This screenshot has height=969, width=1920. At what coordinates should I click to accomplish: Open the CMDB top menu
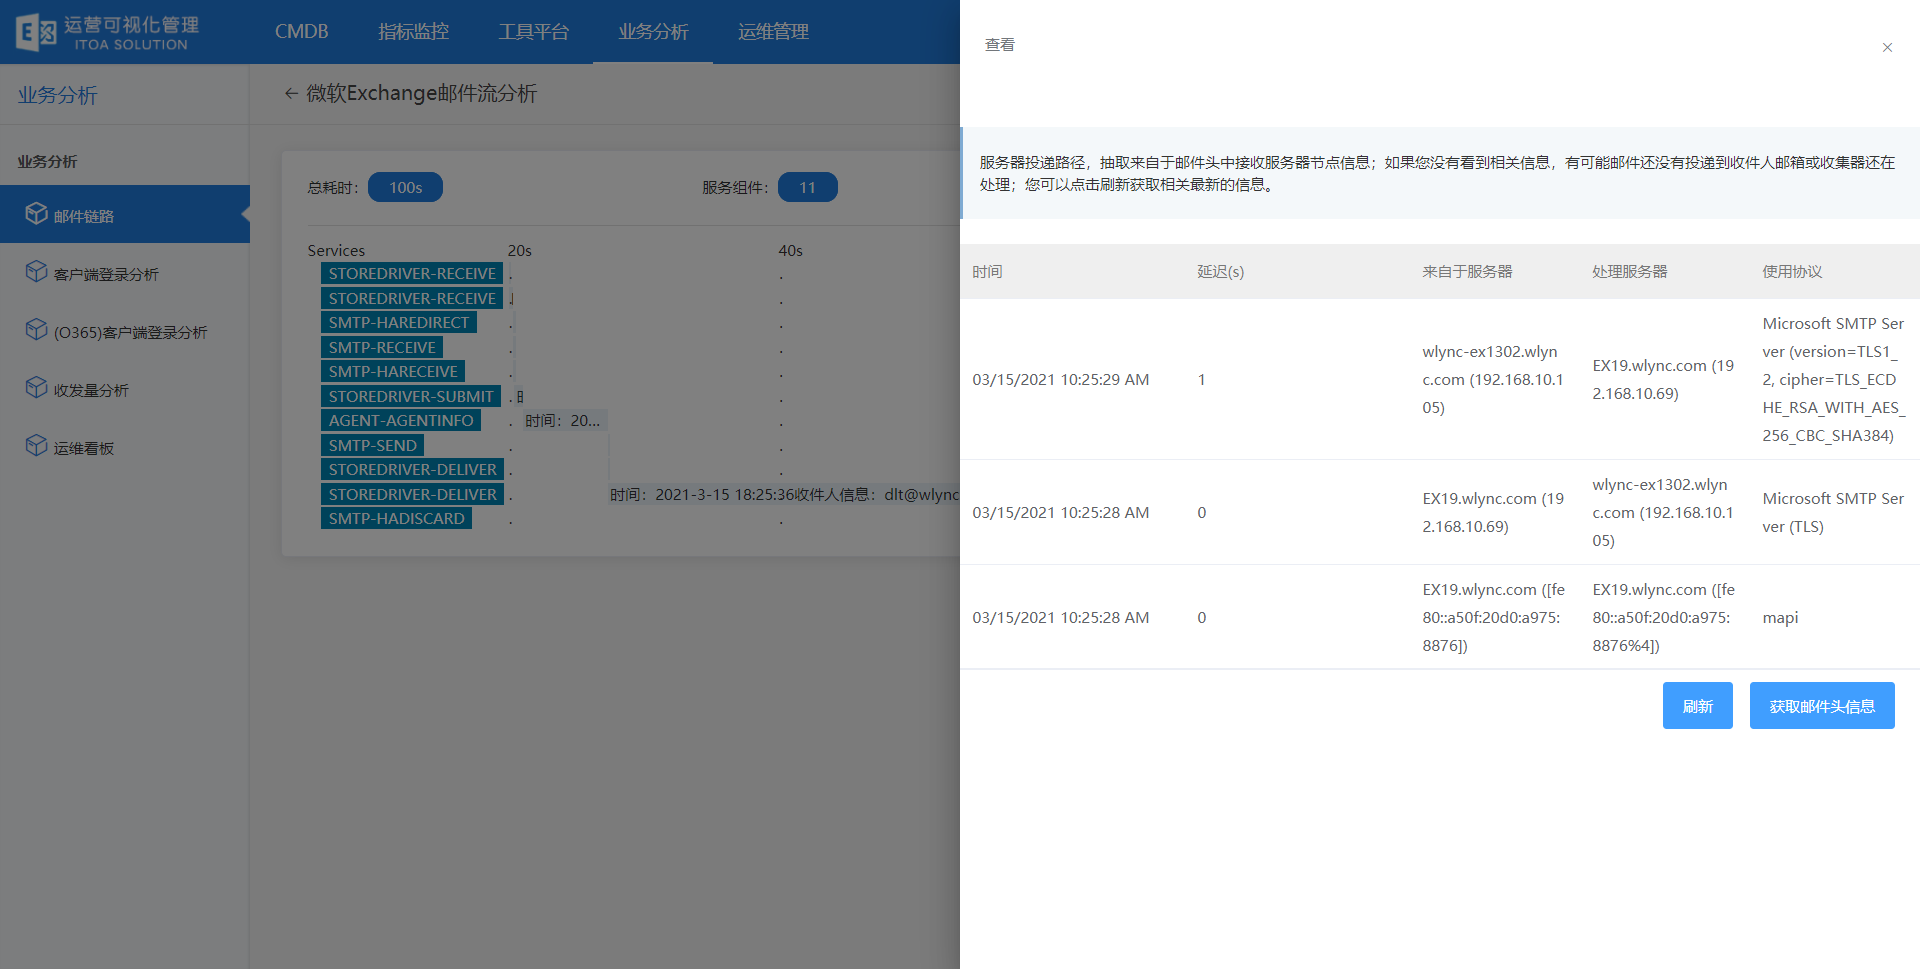click(x=302, y=31)
